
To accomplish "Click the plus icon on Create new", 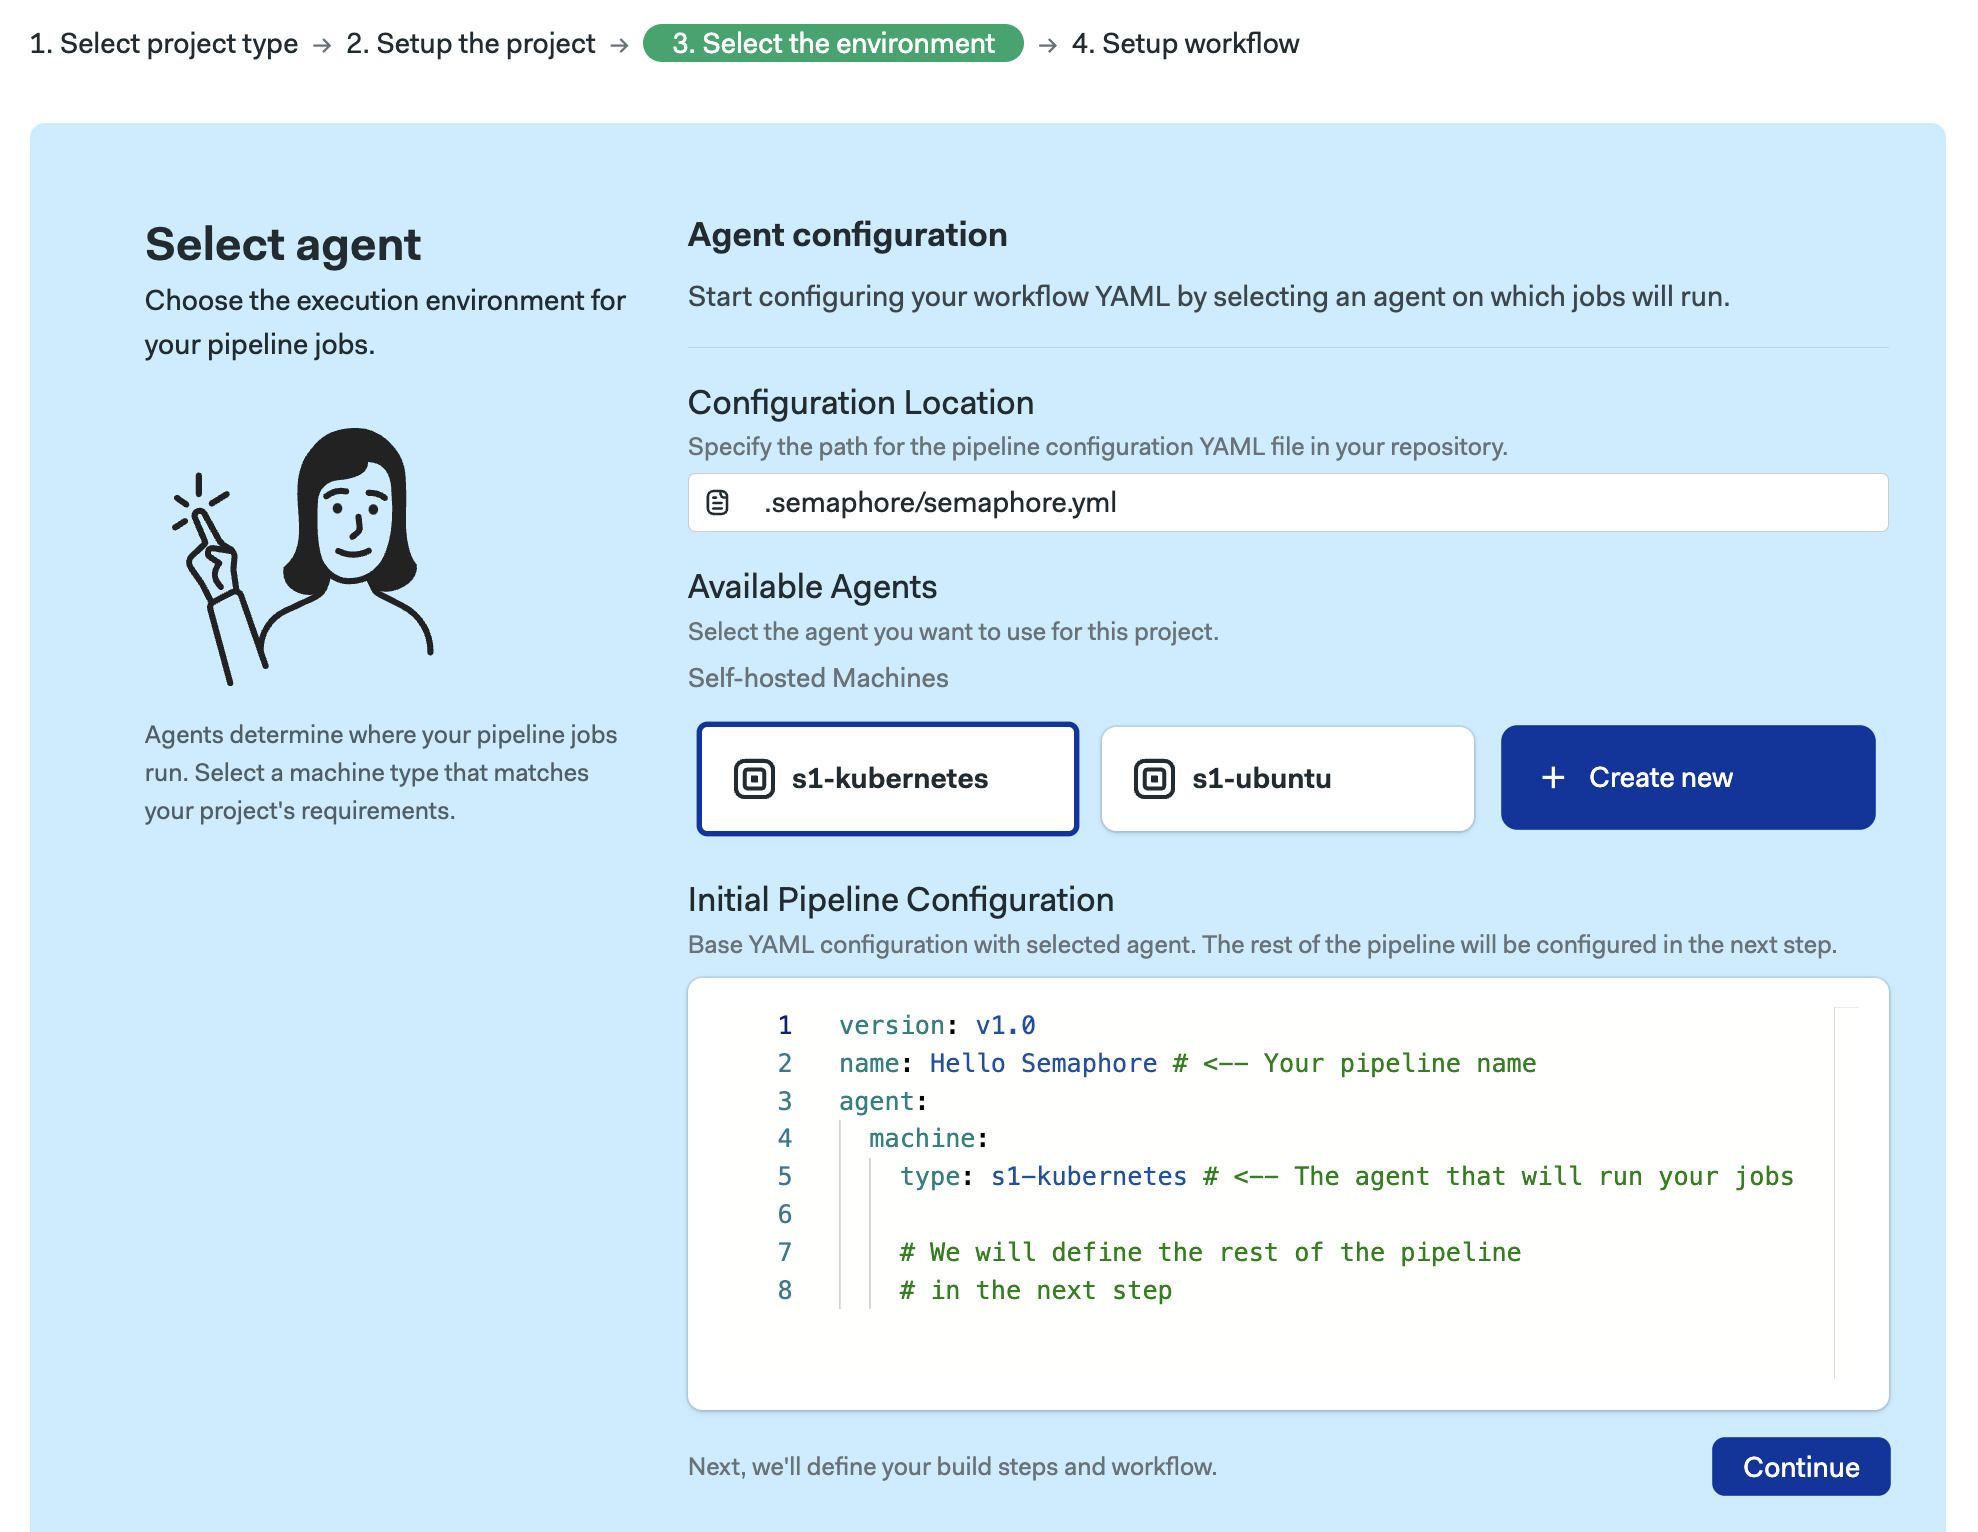I will point(1553,777).
